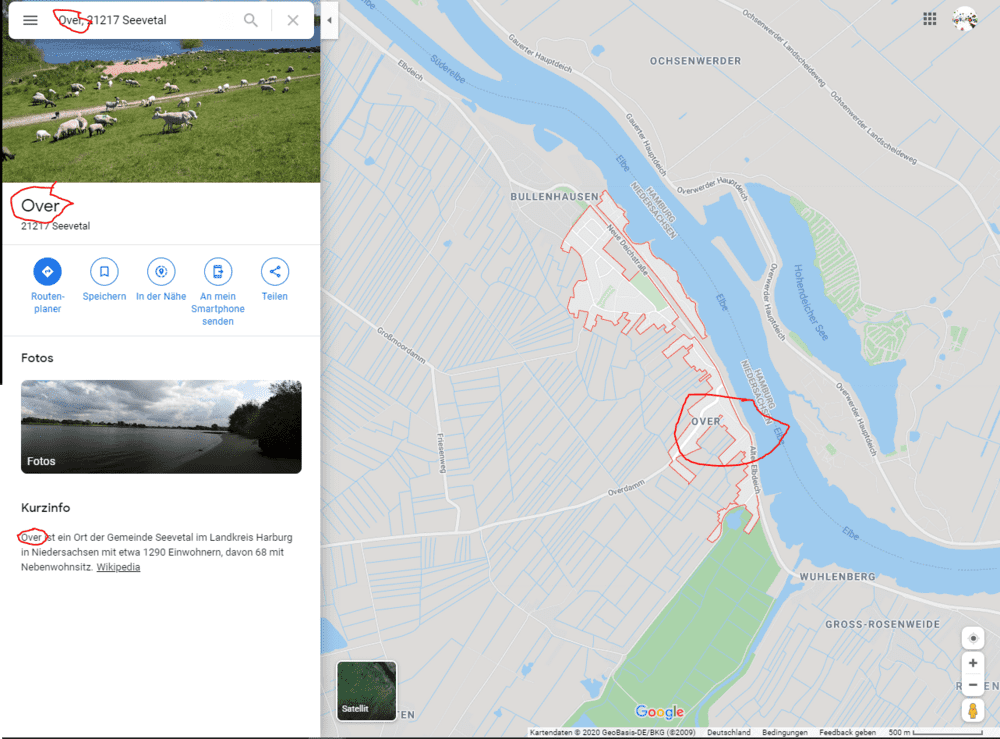Image resolution: width=1000 pixels, height=739 pixels.
Task: Click the Deutschland footer link
Action: tap(728, 733)
